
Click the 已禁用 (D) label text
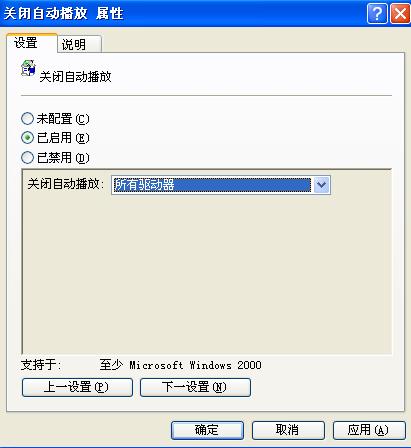coord(63,158)
